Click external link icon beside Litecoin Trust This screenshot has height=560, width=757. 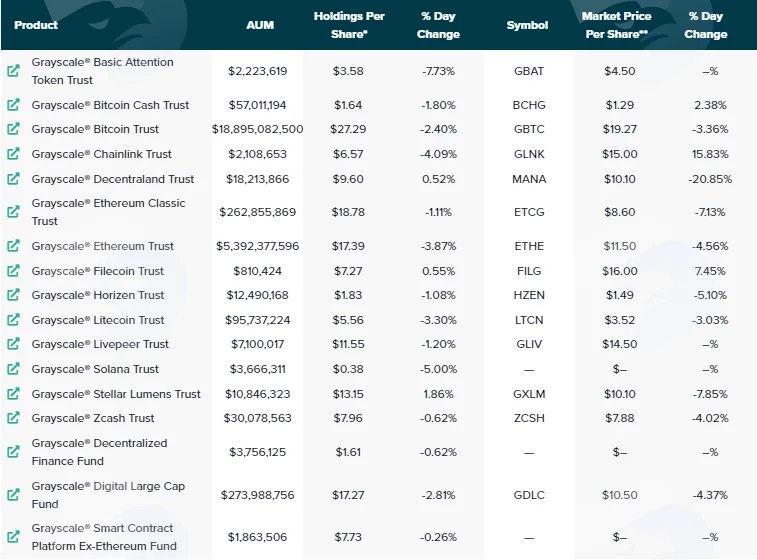point(14,320)
